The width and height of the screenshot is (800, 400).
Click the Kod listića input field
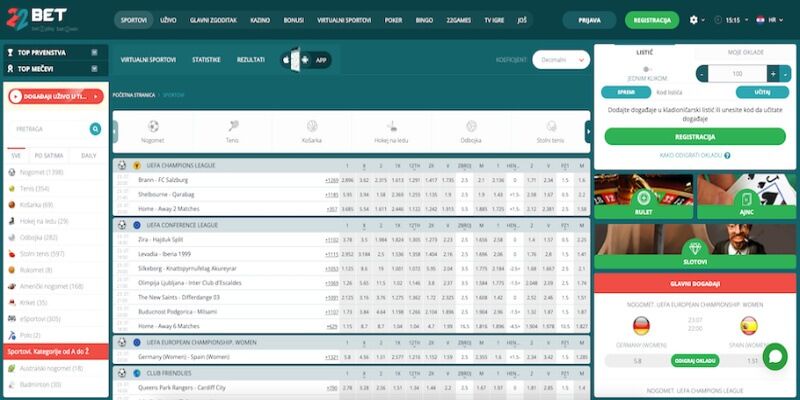coord(692,92)
